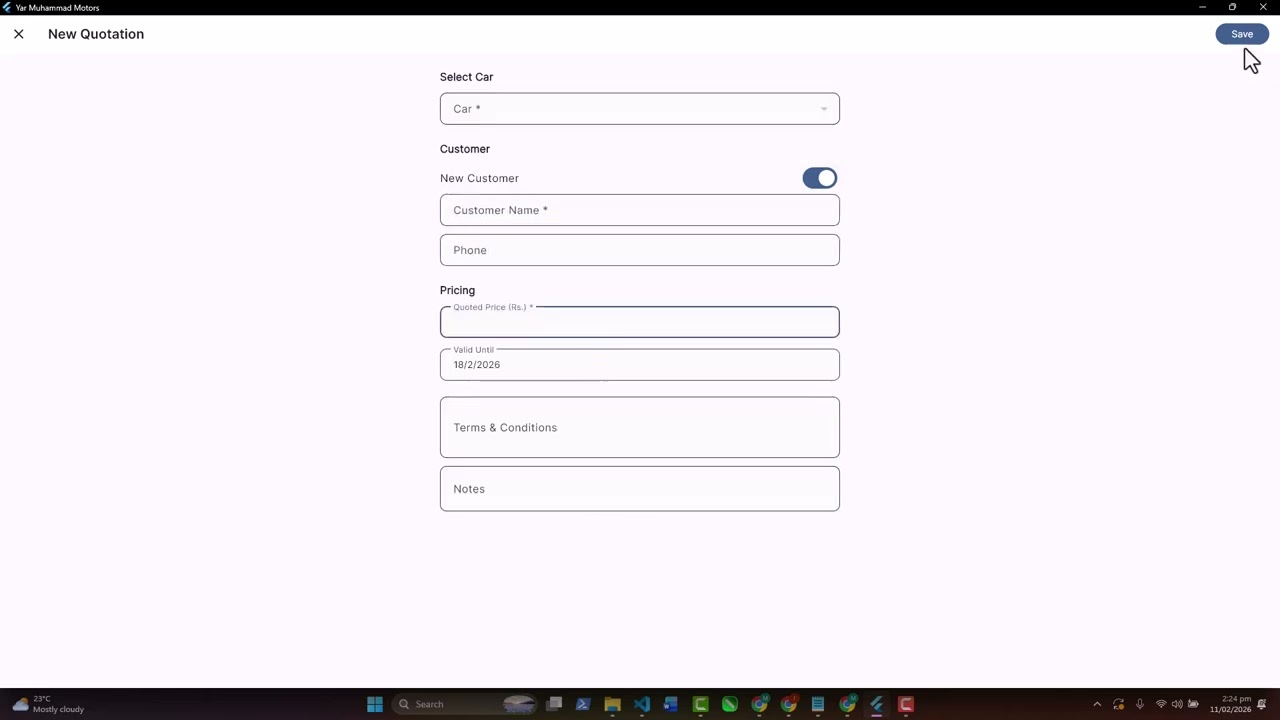Screen dimensions: 1280x720
Task: Save the new quotation
Action: [1242, 34]
